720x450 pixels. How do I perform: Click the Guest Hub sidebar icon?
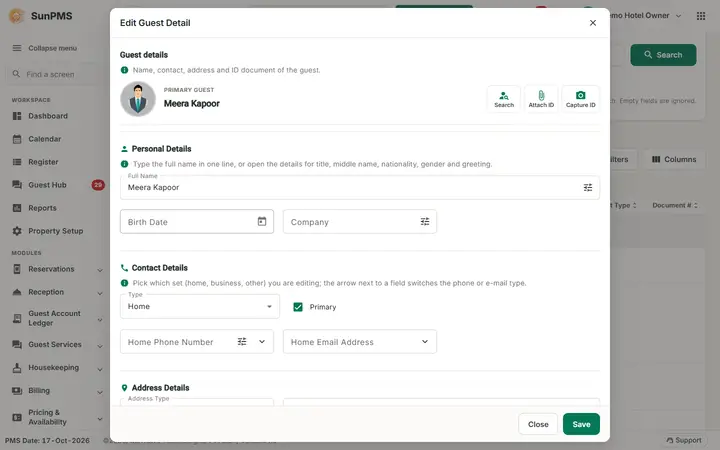pos(17,185)
